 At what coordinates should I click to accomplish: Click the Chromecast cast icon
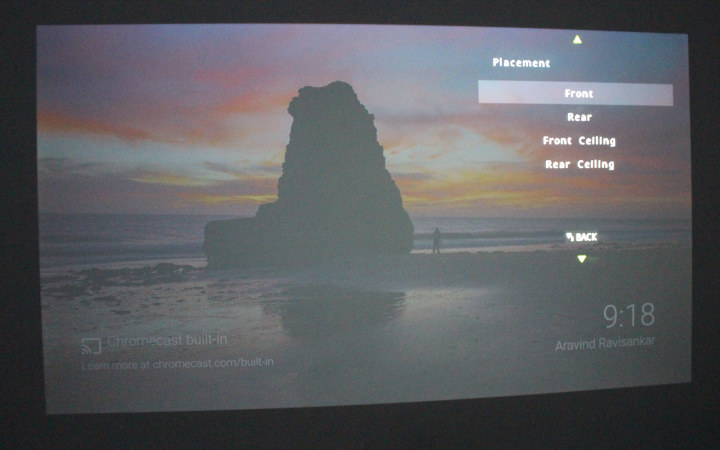pos(91,346)
